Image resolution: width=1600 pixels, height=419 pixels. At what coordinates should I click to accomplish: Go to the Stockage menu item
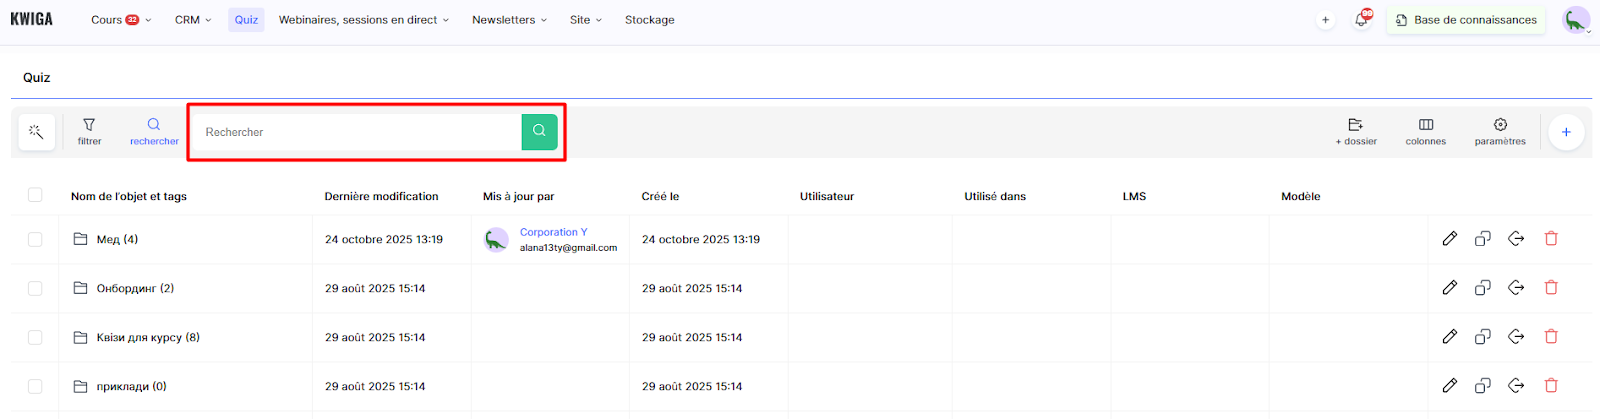[x=649, y=20]
